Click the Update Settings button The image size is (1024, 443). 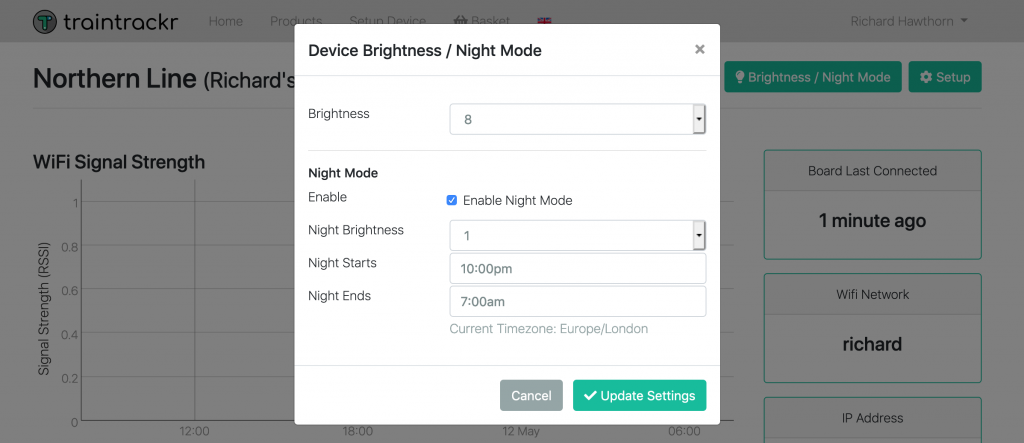[639, 395]
